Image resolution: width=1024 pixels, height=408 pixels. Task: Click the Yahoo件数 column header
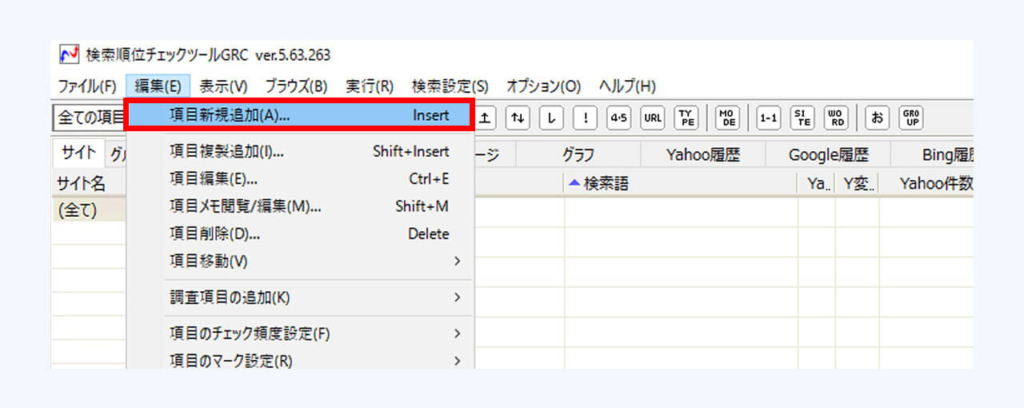coord(926,185)
